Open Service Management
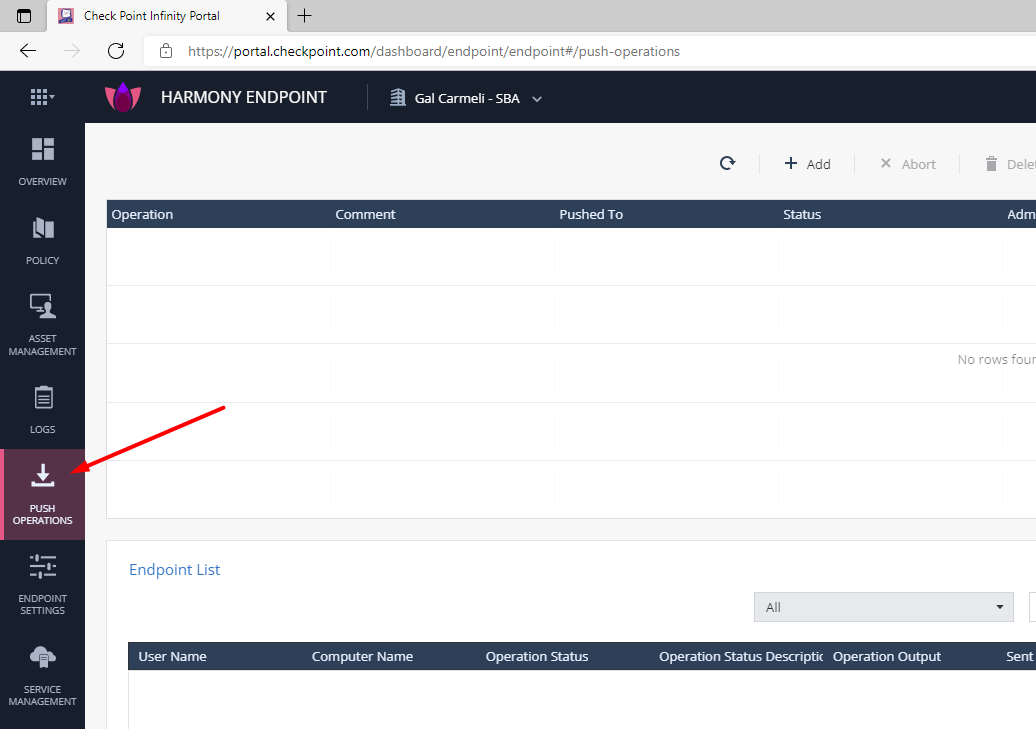This screenshot has height=729, width=1036. tap(42, 675)
